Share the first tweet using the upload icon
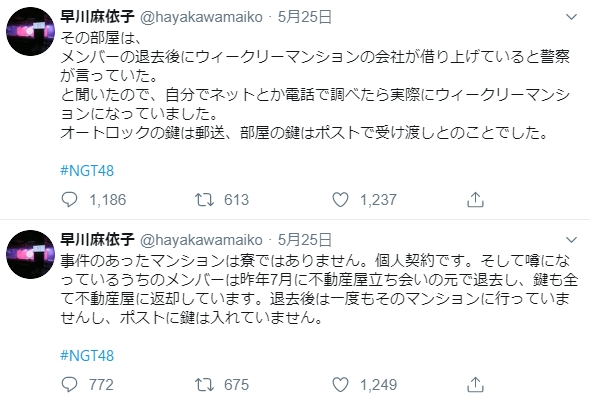The width and height of the screenshot is (590, 398). coord(475,200)
